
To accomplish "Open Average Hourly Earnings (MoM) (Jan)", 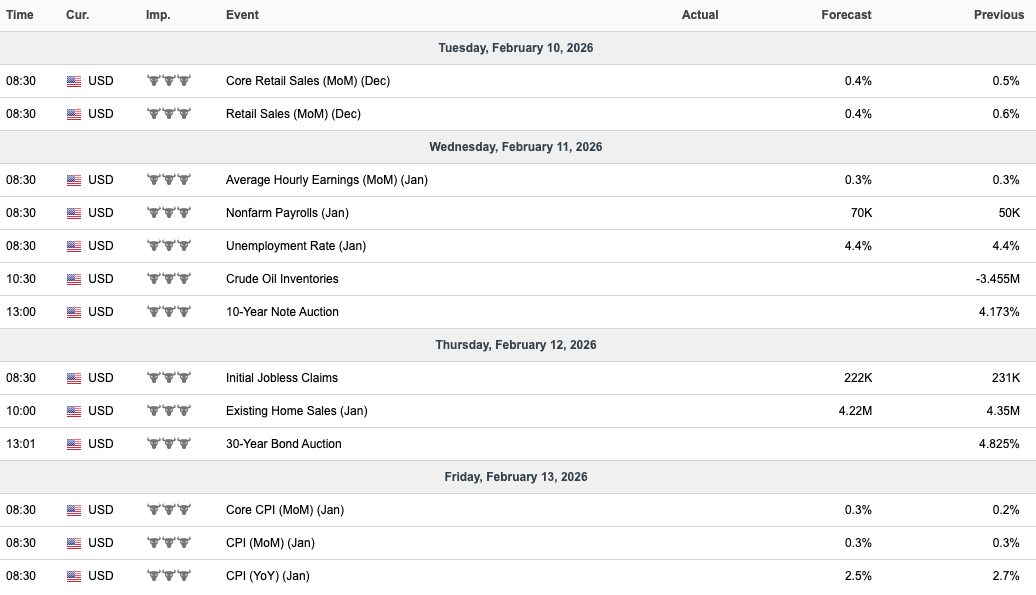I will click(327, 180).
